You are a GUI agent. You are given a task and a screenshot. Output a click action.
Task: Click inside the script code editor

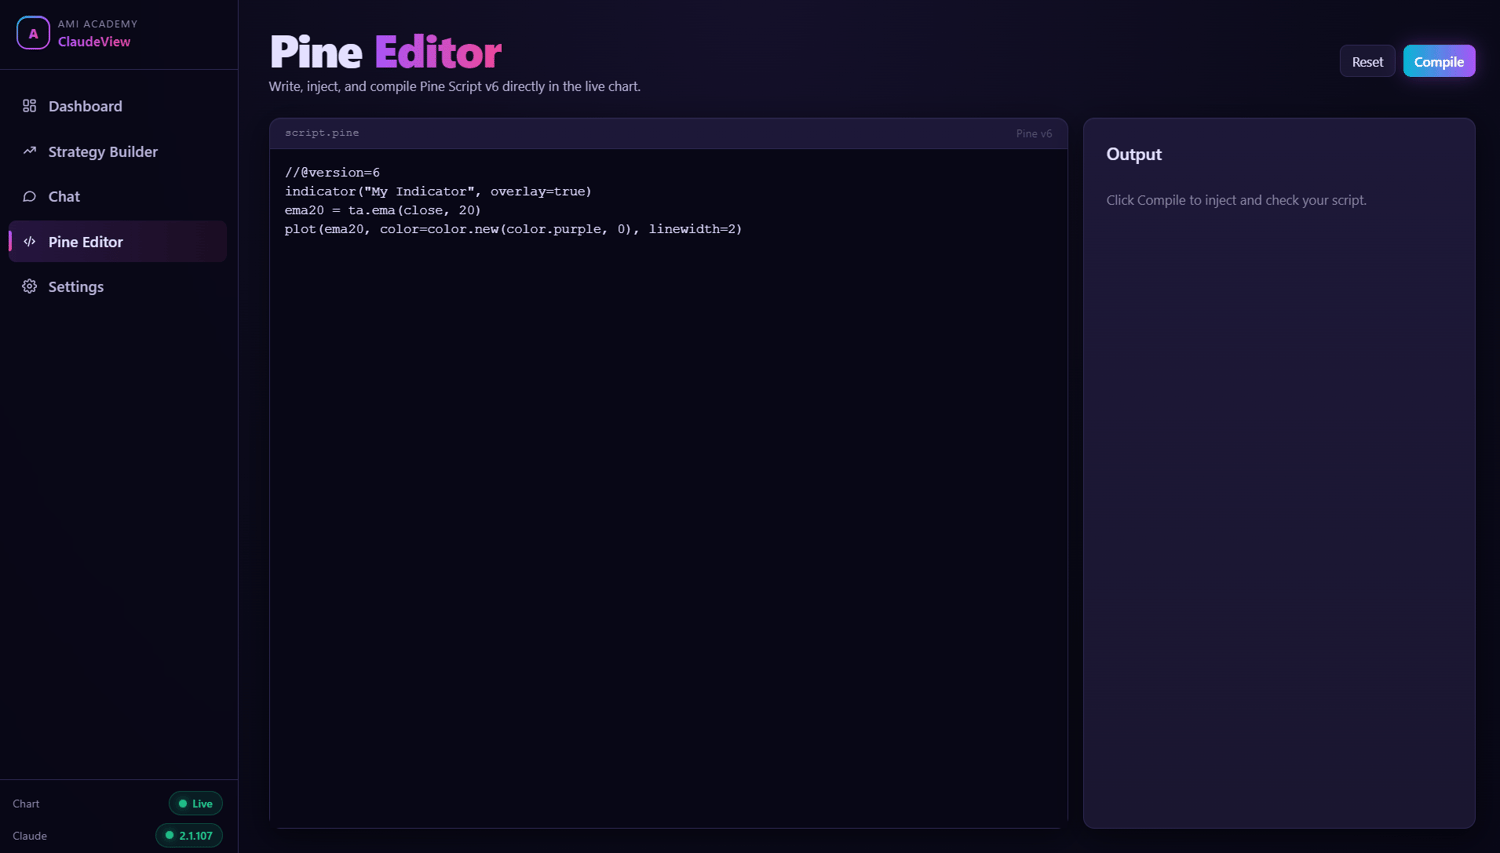668,488
